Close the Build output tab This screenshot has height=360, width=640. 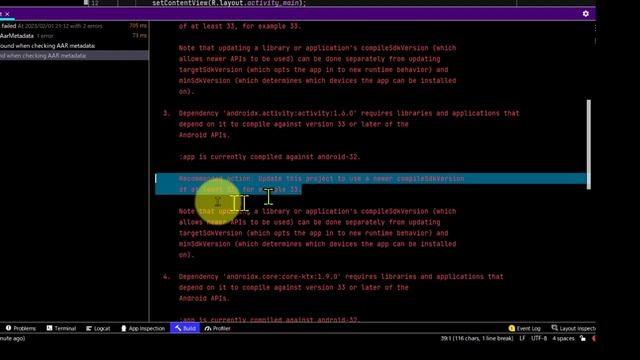(7, 14)
